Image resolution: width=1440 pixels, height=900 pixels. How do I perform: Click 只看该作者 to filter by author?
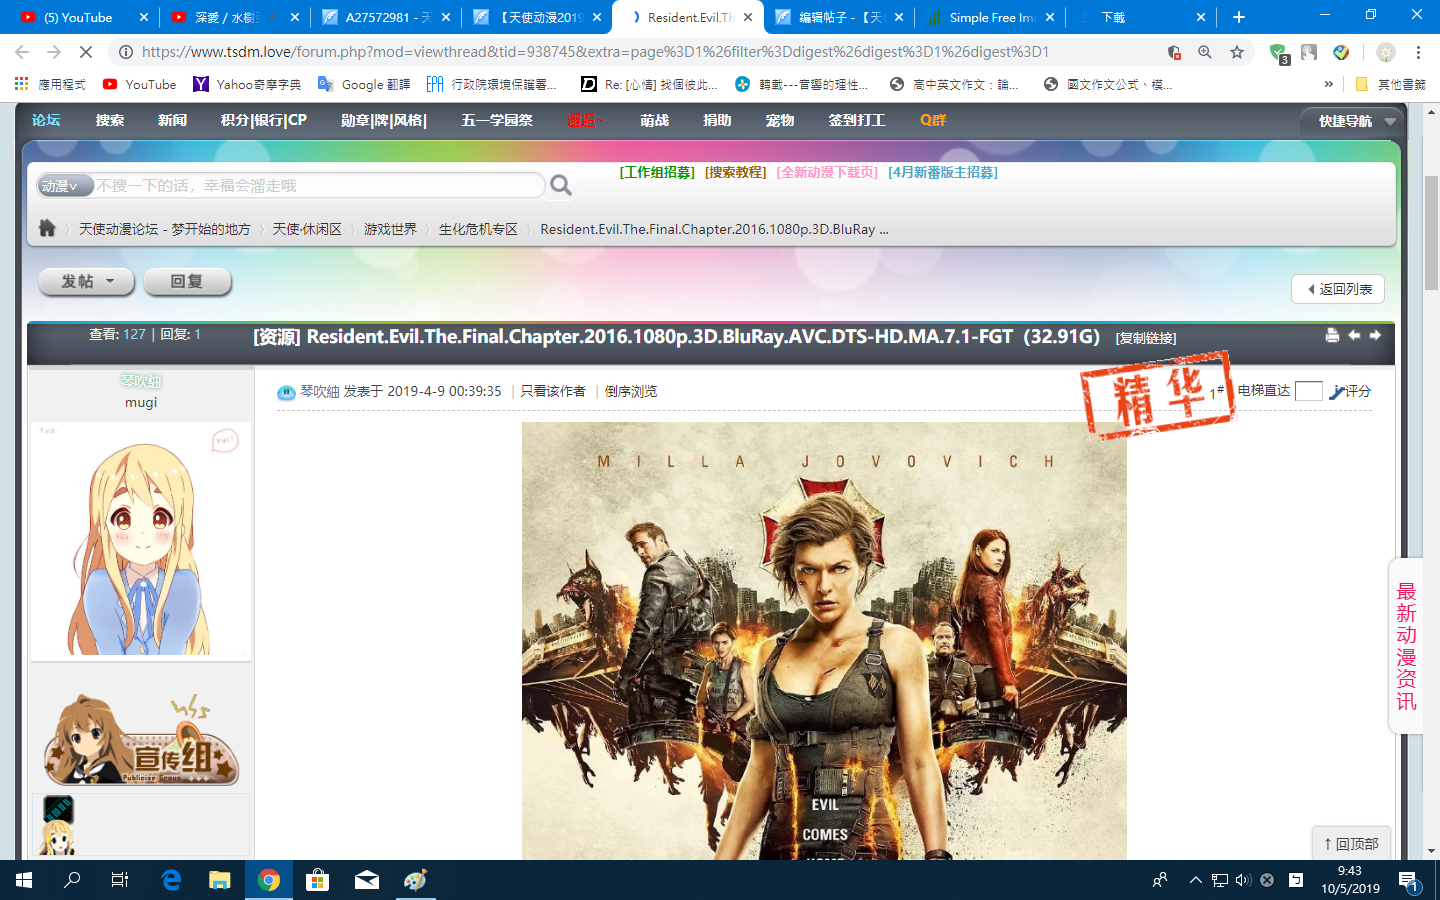pyautogui.click(x=553, y=391)
